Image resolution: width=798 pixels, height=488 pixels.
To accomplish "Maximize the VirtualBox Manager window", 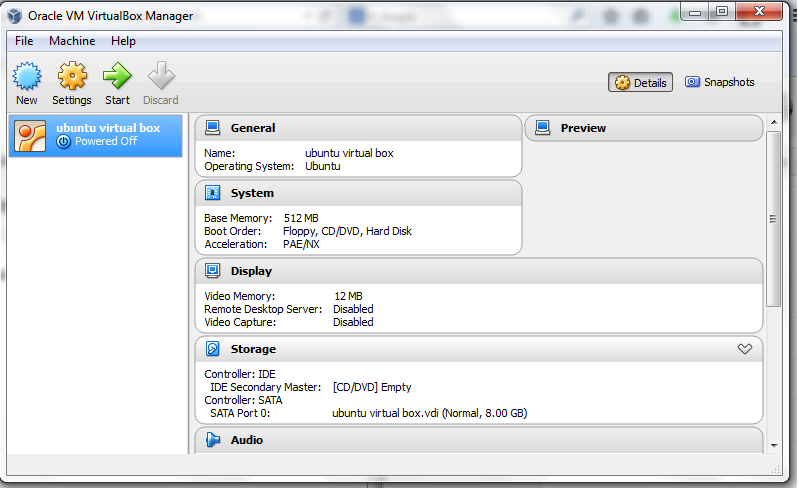I will click(722, 11).
